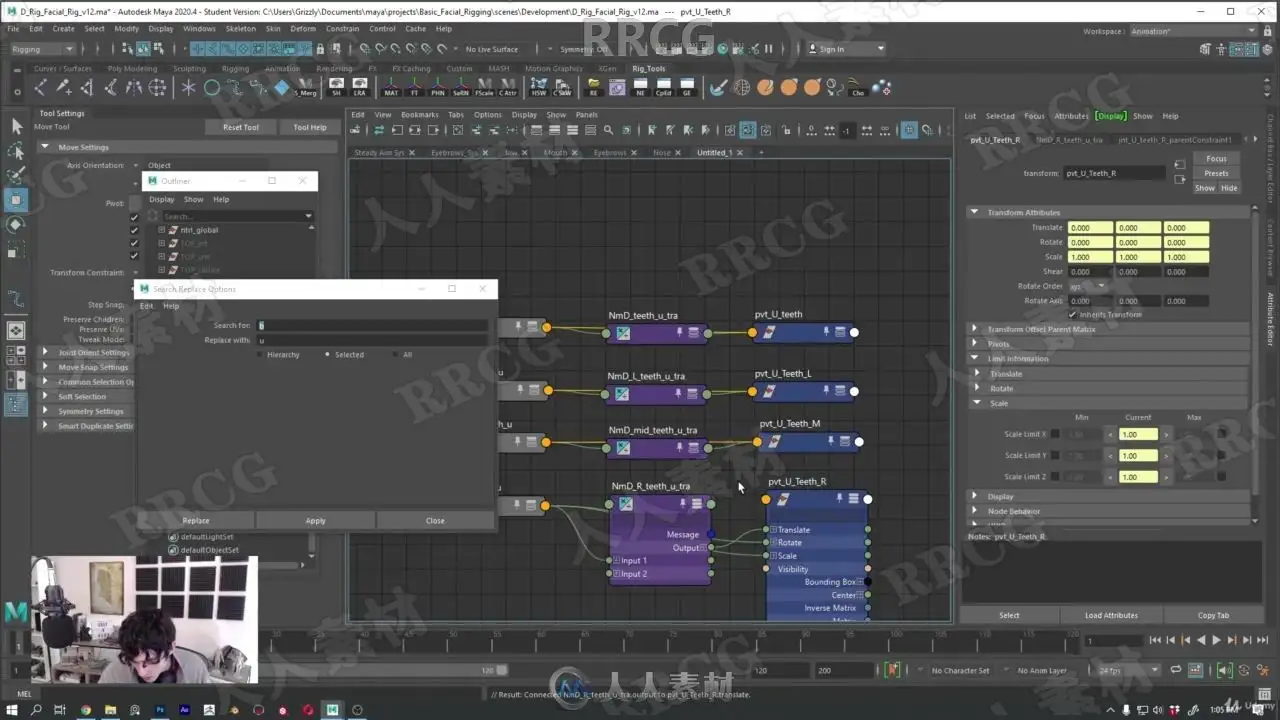The image size is (1280, 720).
Task: Click the Cho shelf button
Action: pyautogui.click(x=858, y=88)
